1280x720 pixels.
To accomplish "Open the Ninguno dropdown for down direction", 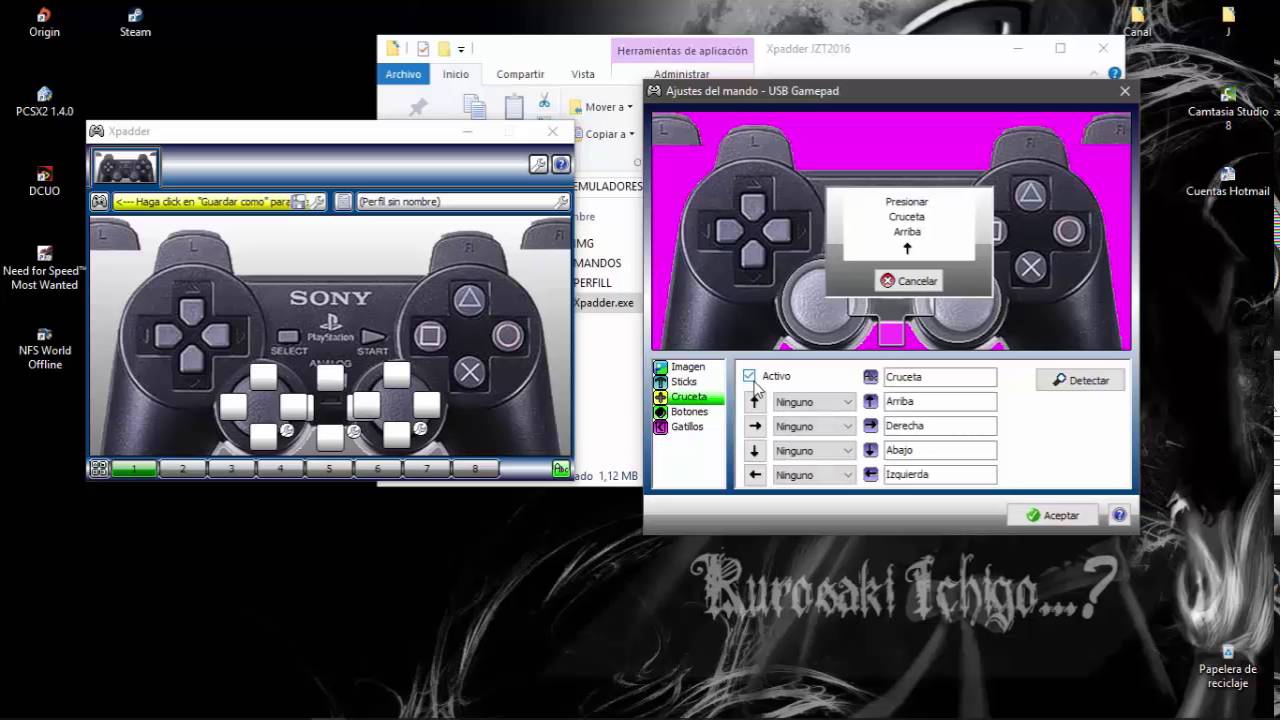I will (x=814, y=451).
